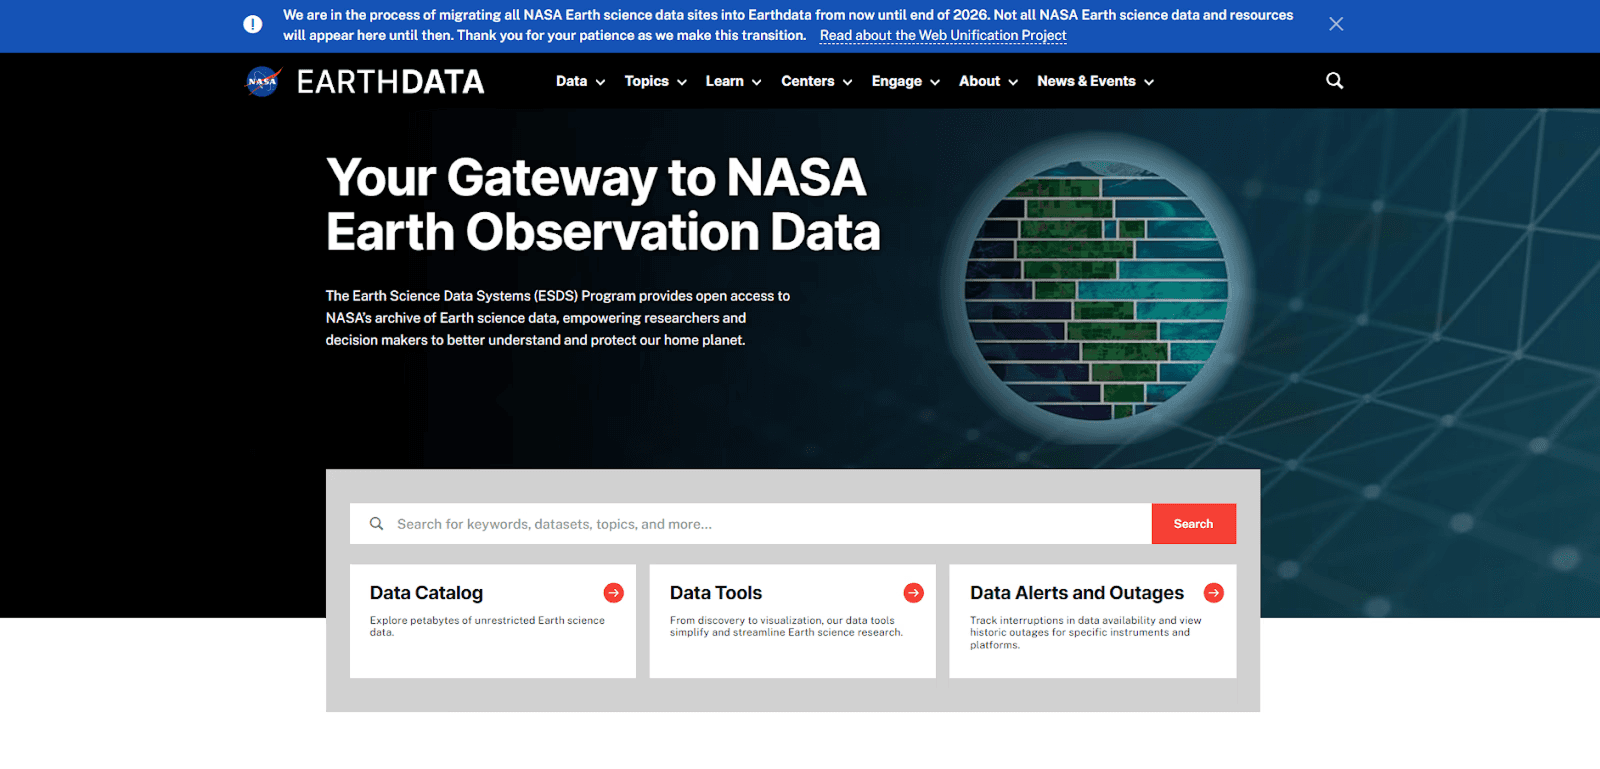Click 'Explore petabytes of unrestricted' description

pos(487,626)
